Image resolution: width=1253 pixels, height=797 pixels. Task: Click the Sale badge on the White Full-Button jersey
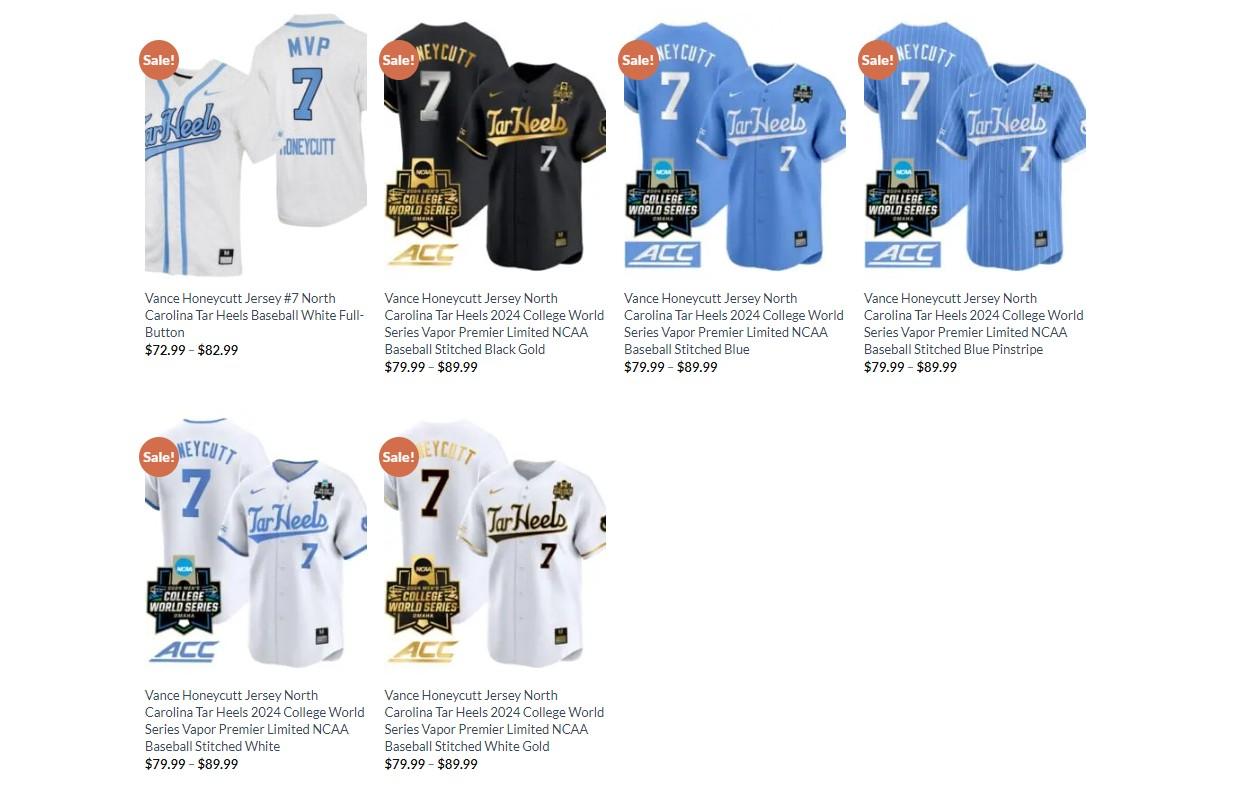[x=158, y=59]
